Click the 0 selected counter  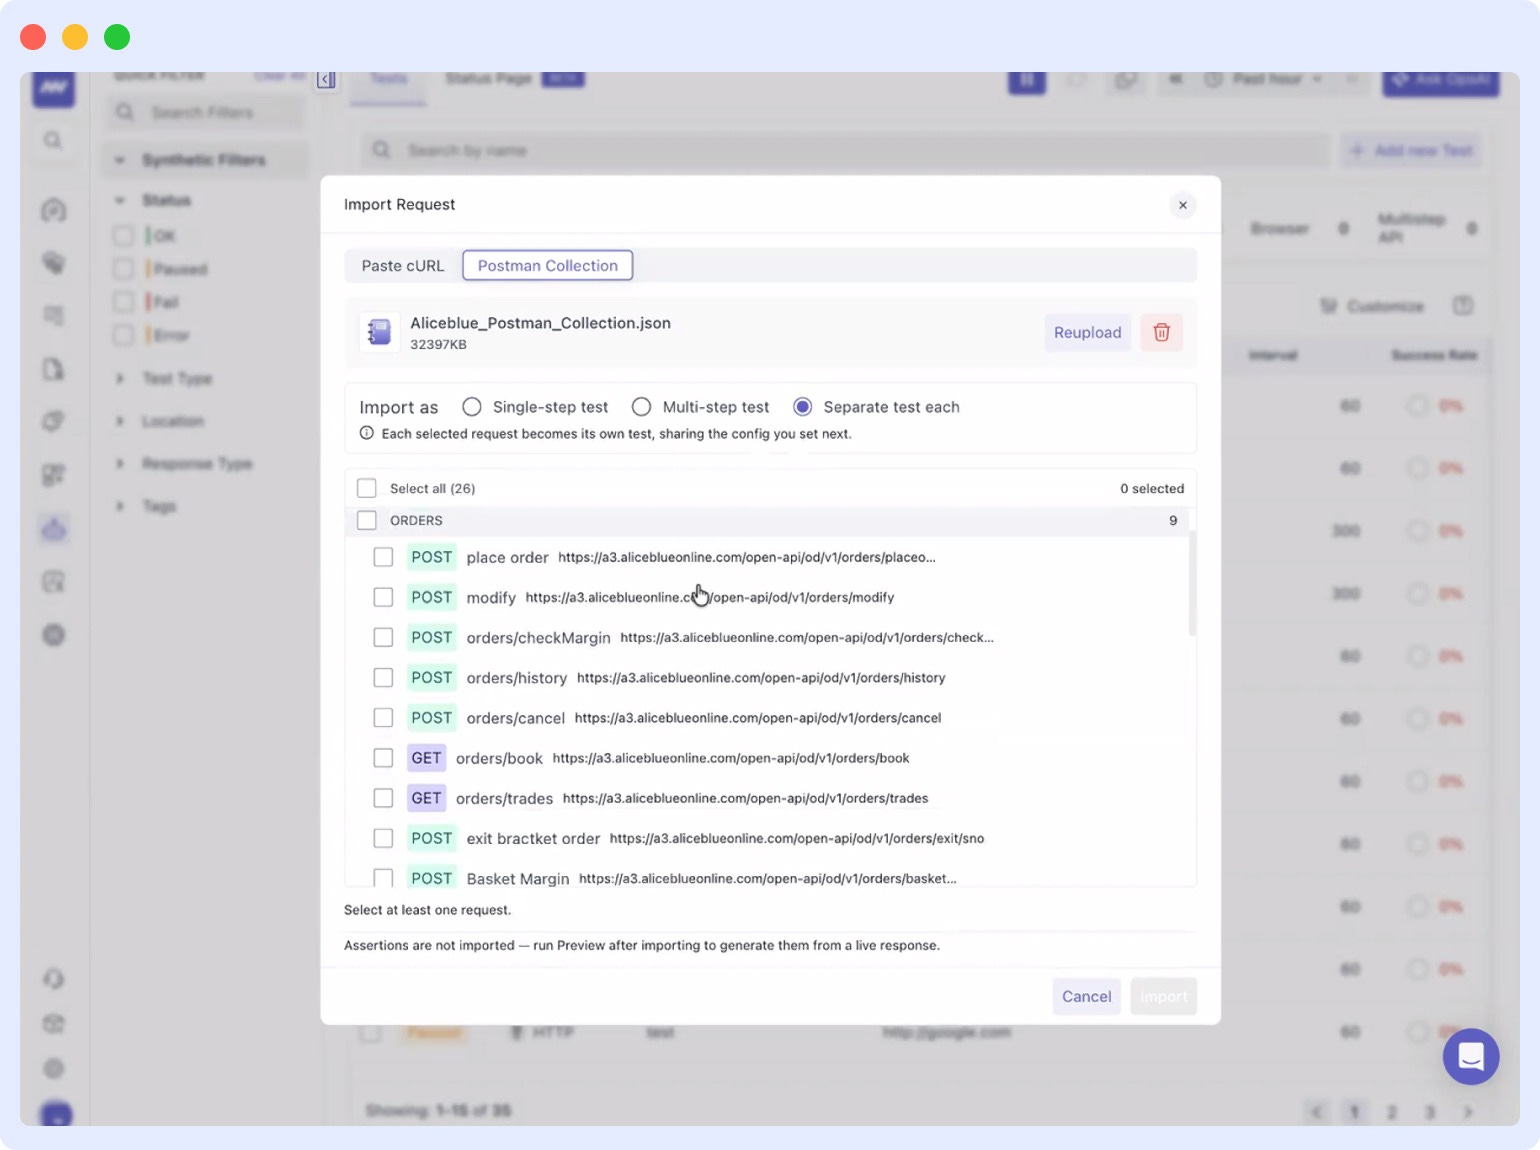pos(1152,488)
